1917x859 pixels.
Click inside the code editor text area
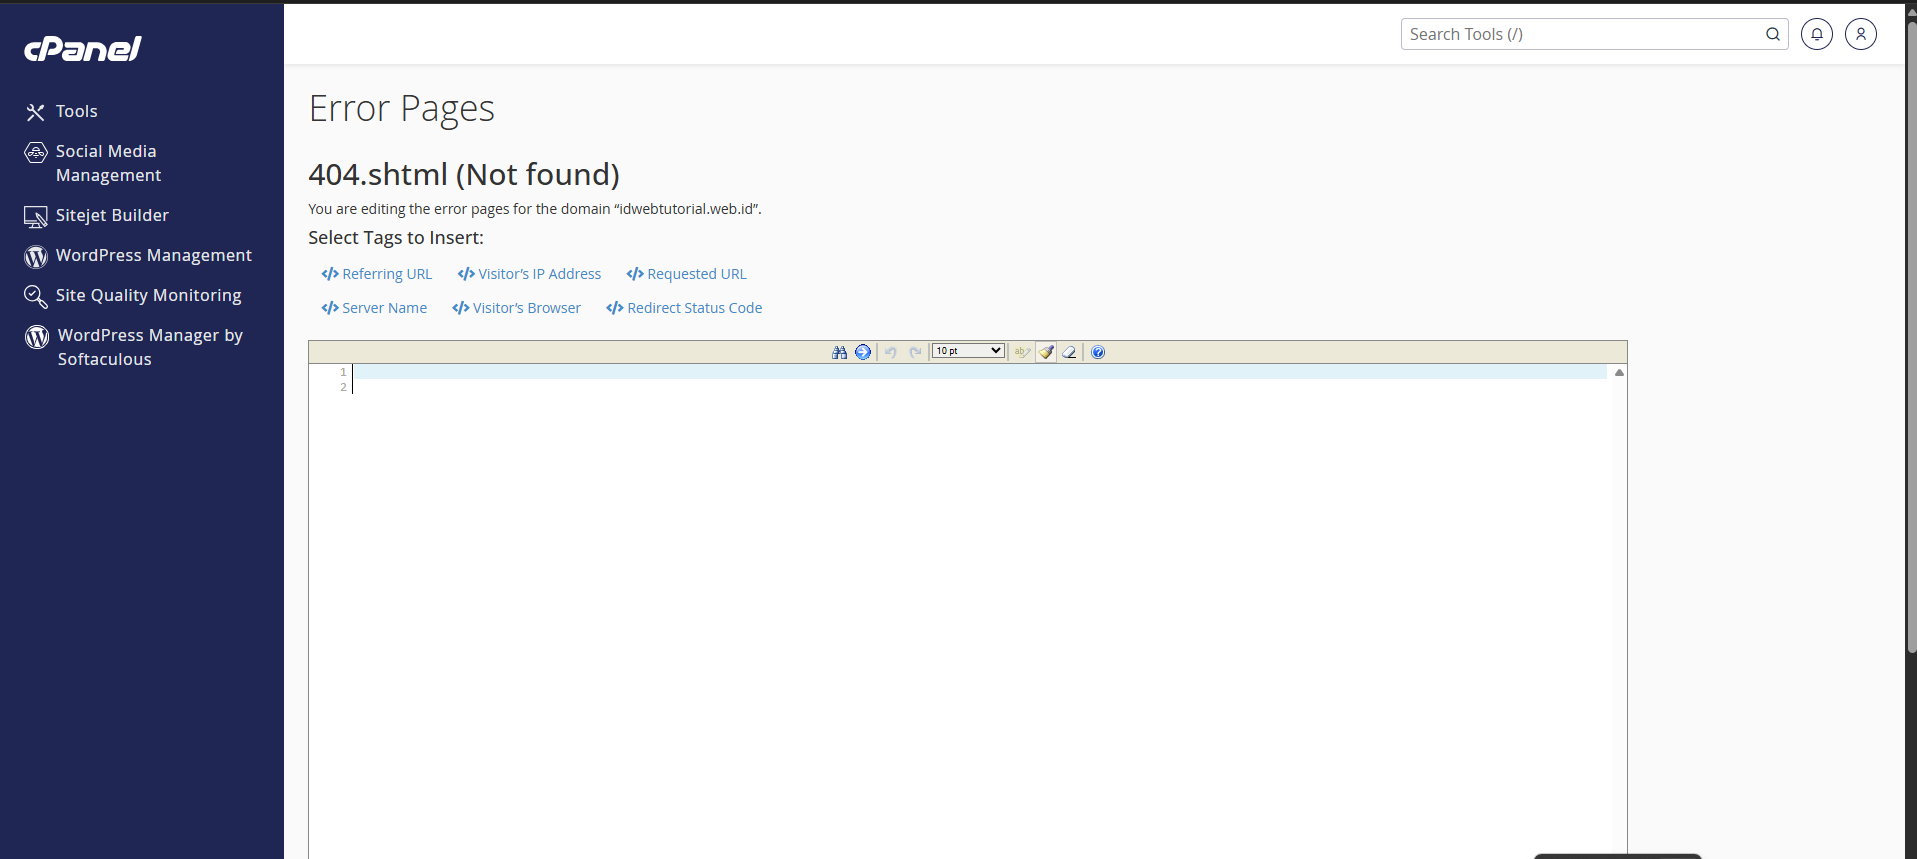[x=980, y=610]
